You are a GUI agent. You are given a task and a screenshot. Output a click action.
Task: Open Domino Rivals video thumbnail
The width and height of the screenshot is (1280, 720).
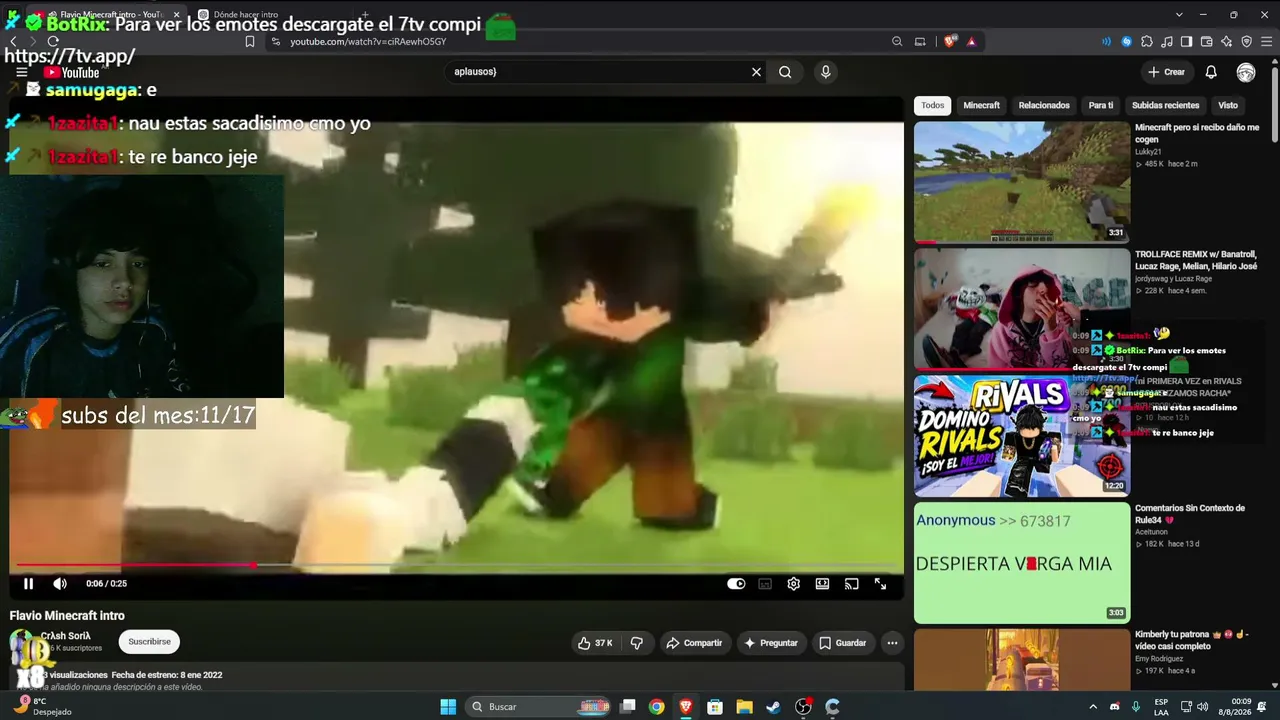click(1022, 436)
